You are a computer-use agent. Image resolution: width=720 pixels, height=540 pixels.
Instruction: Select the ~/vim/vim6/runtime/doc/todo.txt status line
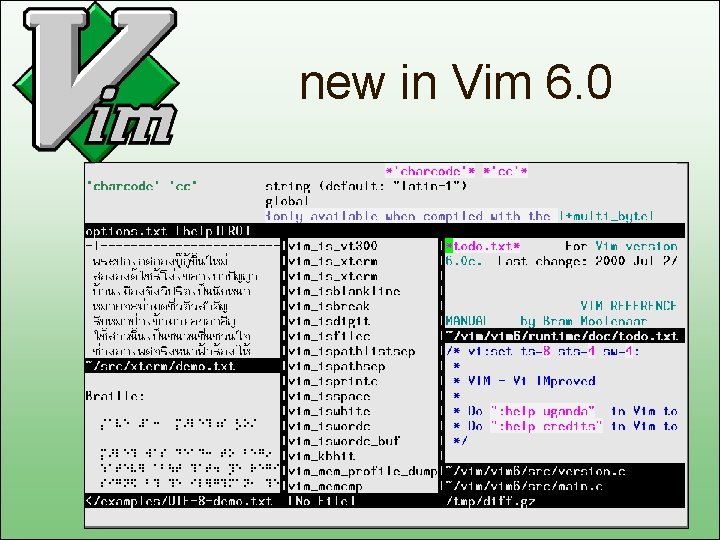[564, 336]
